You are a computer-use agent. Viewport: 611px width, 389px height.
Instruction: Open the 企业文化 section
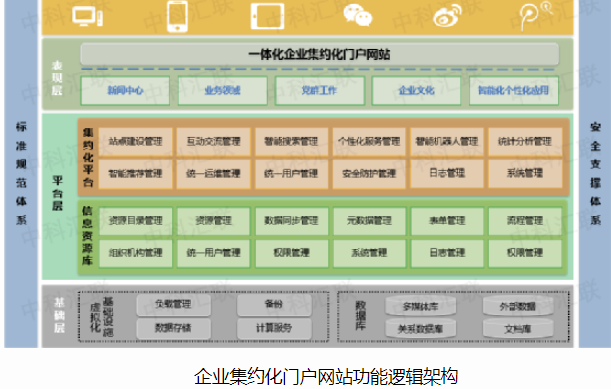pos(416,90)
